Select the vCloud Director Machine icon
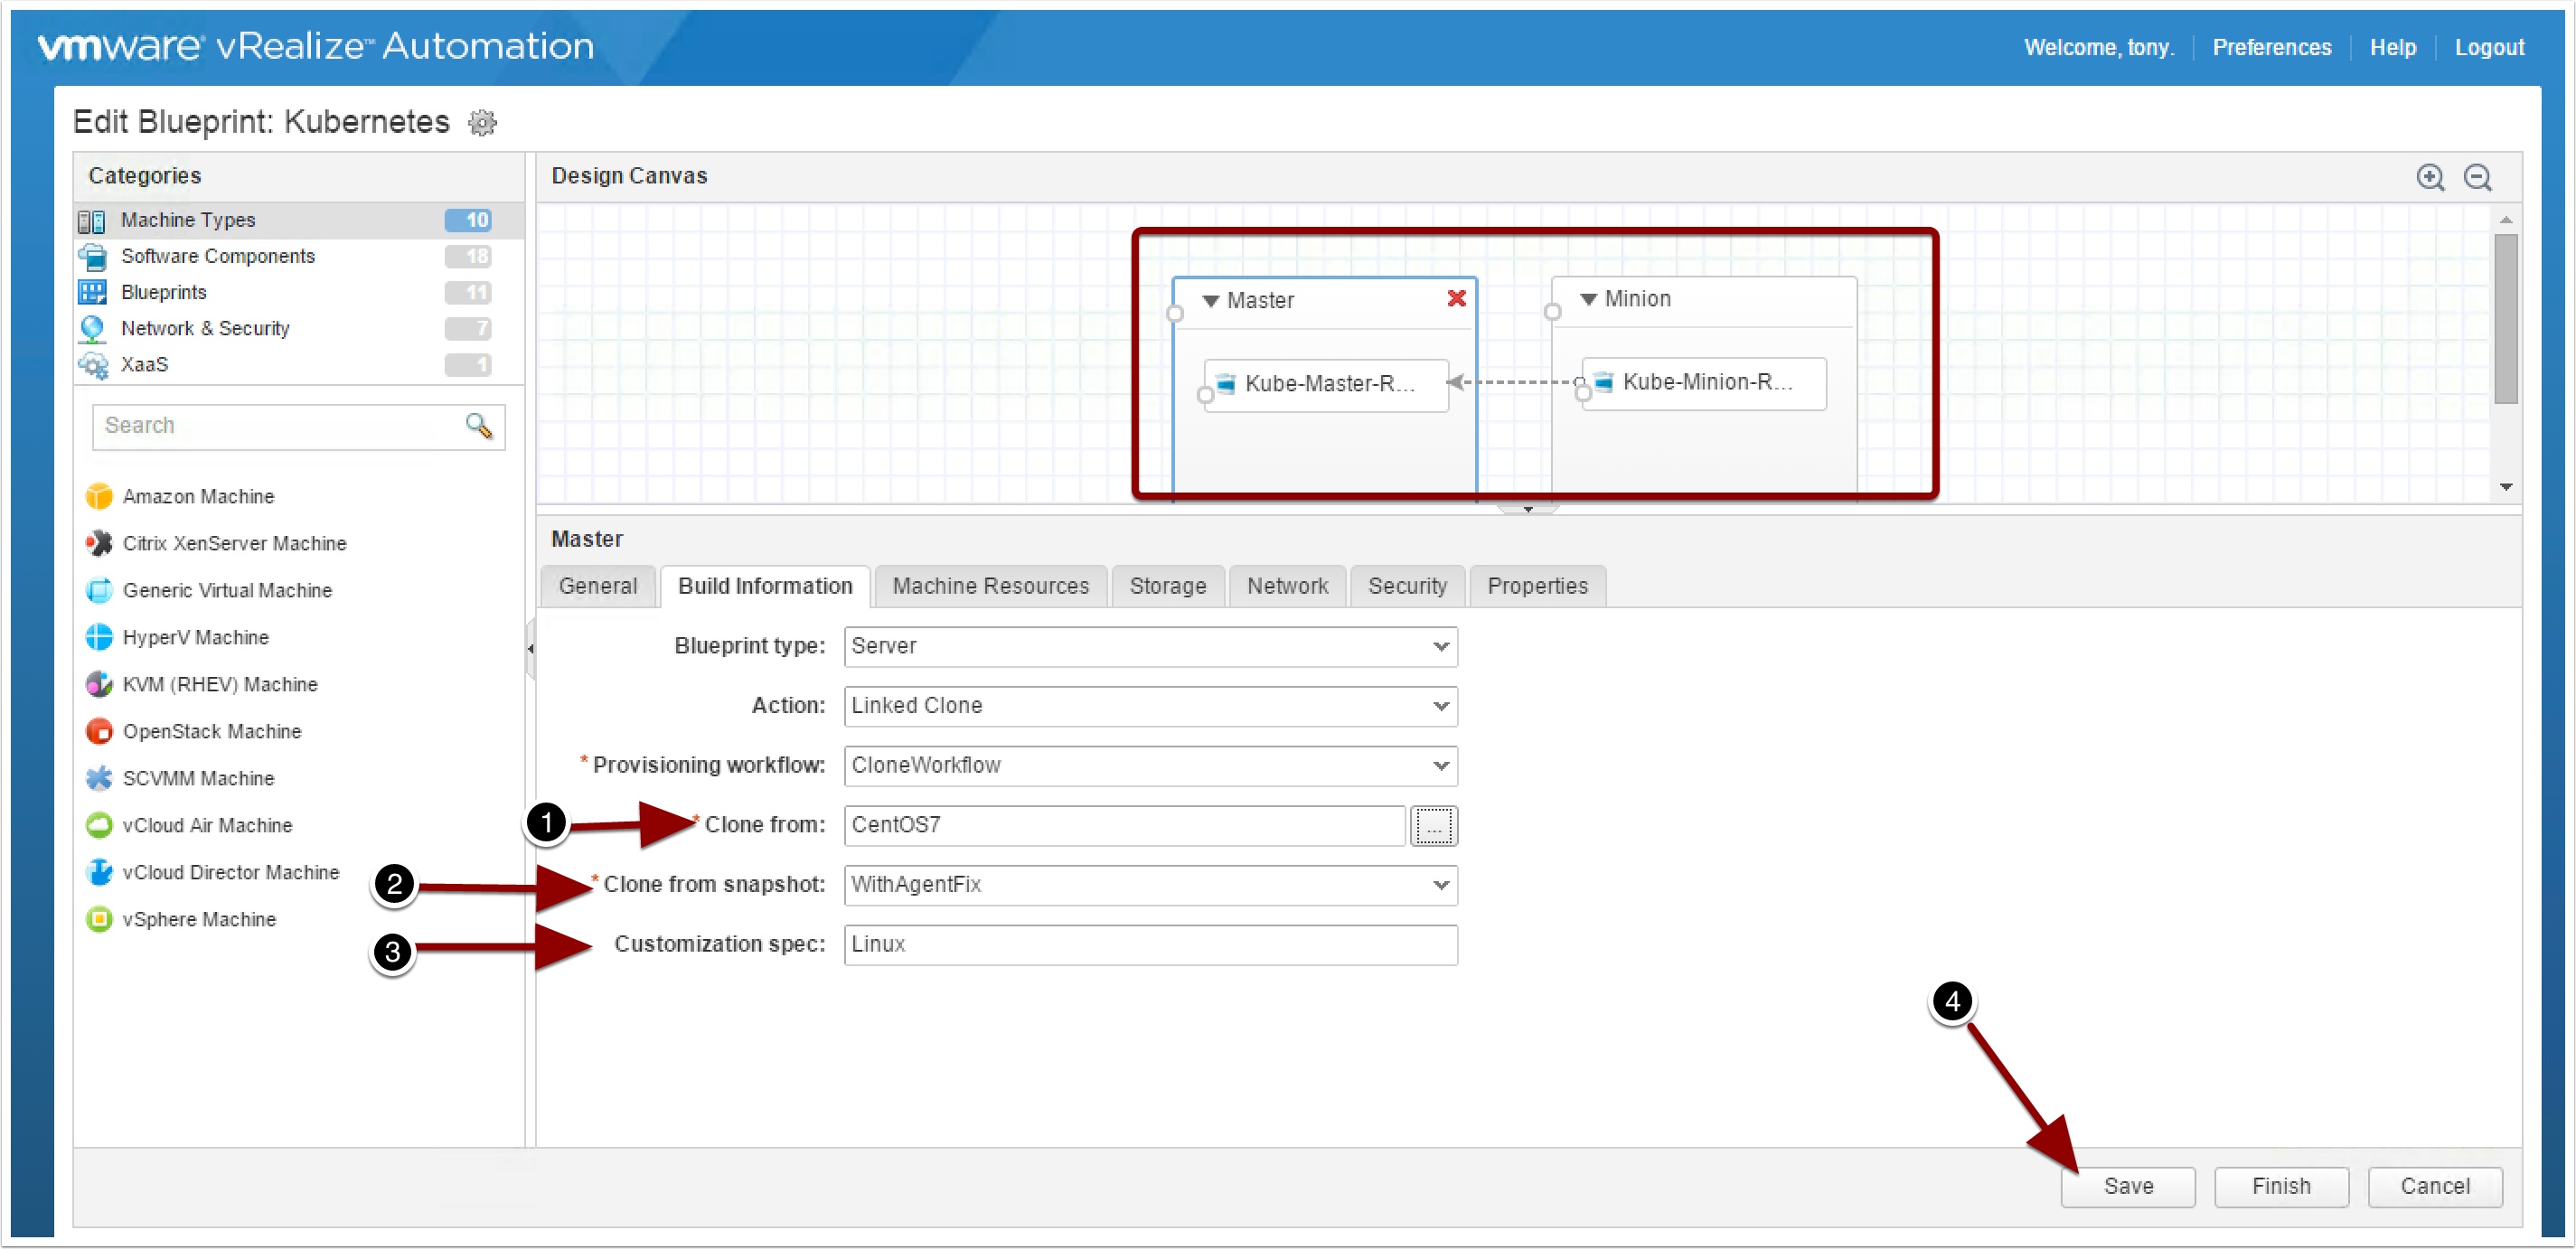The height and width of the screenshot is (1249, 2576). [99, 872]
